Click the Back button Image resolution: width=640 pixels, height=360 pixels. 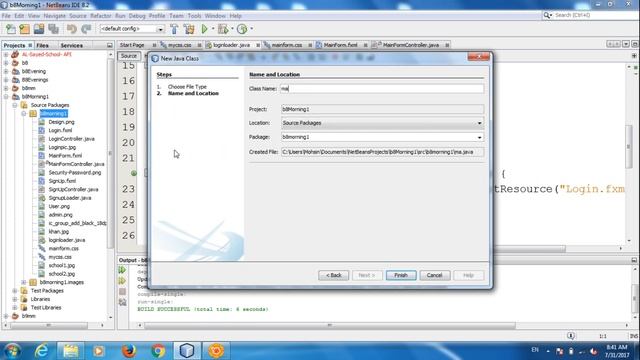(x=333, y=275)
